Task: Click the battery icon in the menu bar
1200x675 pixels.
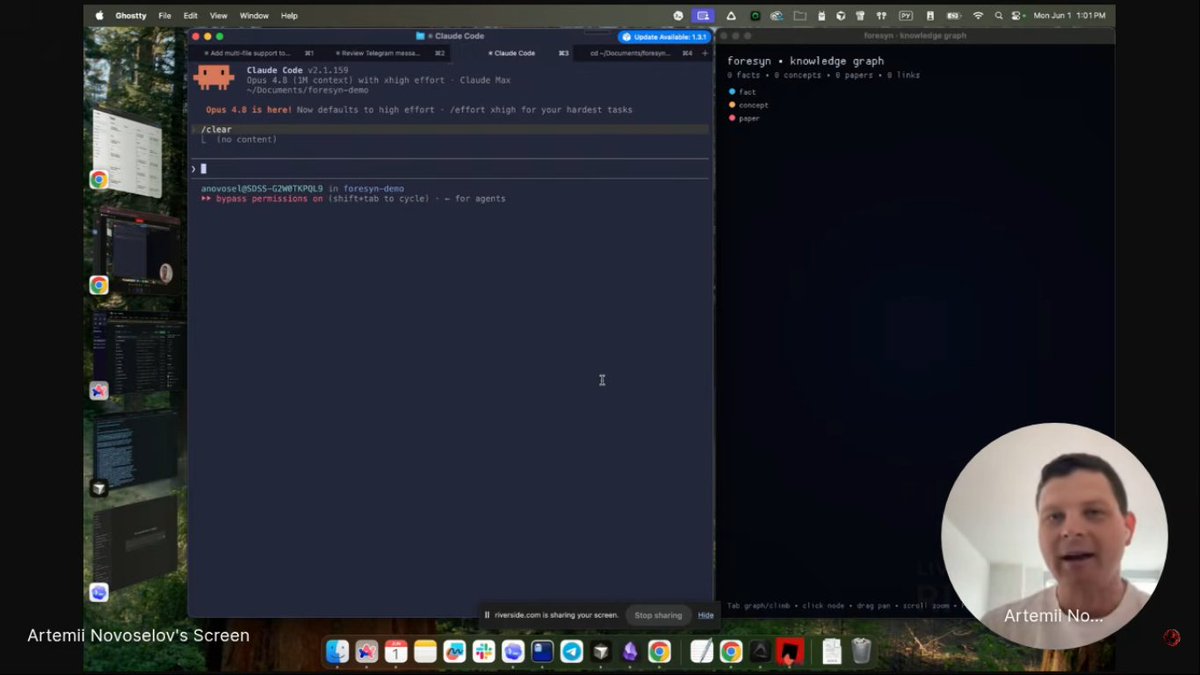Action: pos(952,16)
